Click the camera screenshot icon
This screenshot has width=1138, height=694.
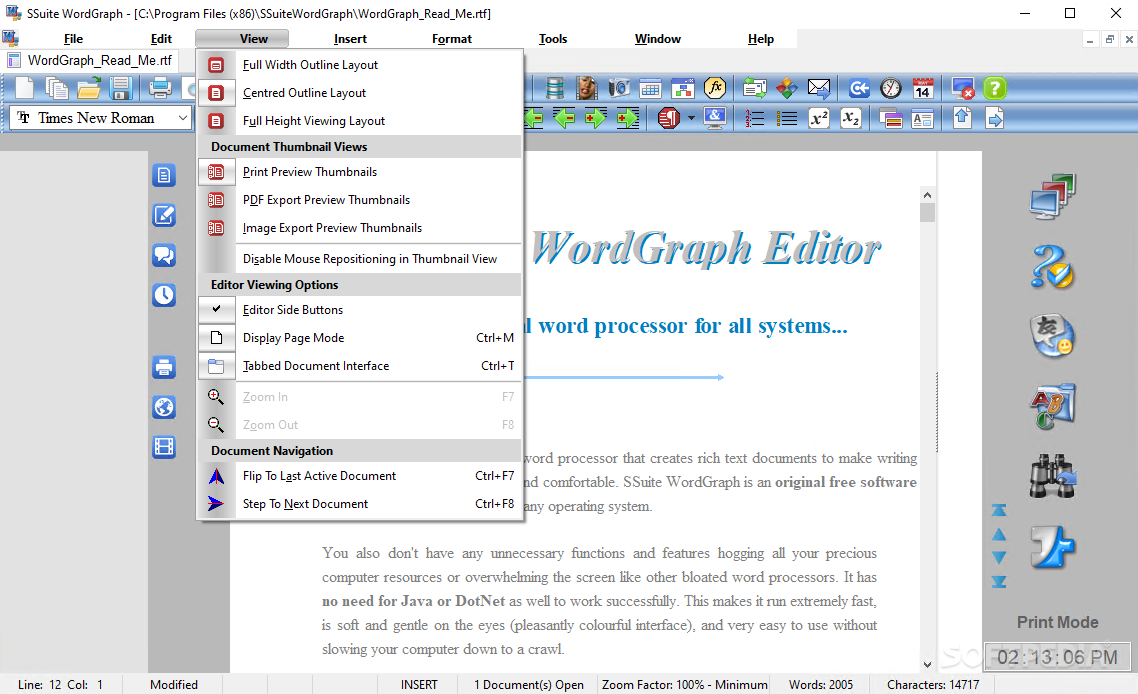tap(618, 89)
